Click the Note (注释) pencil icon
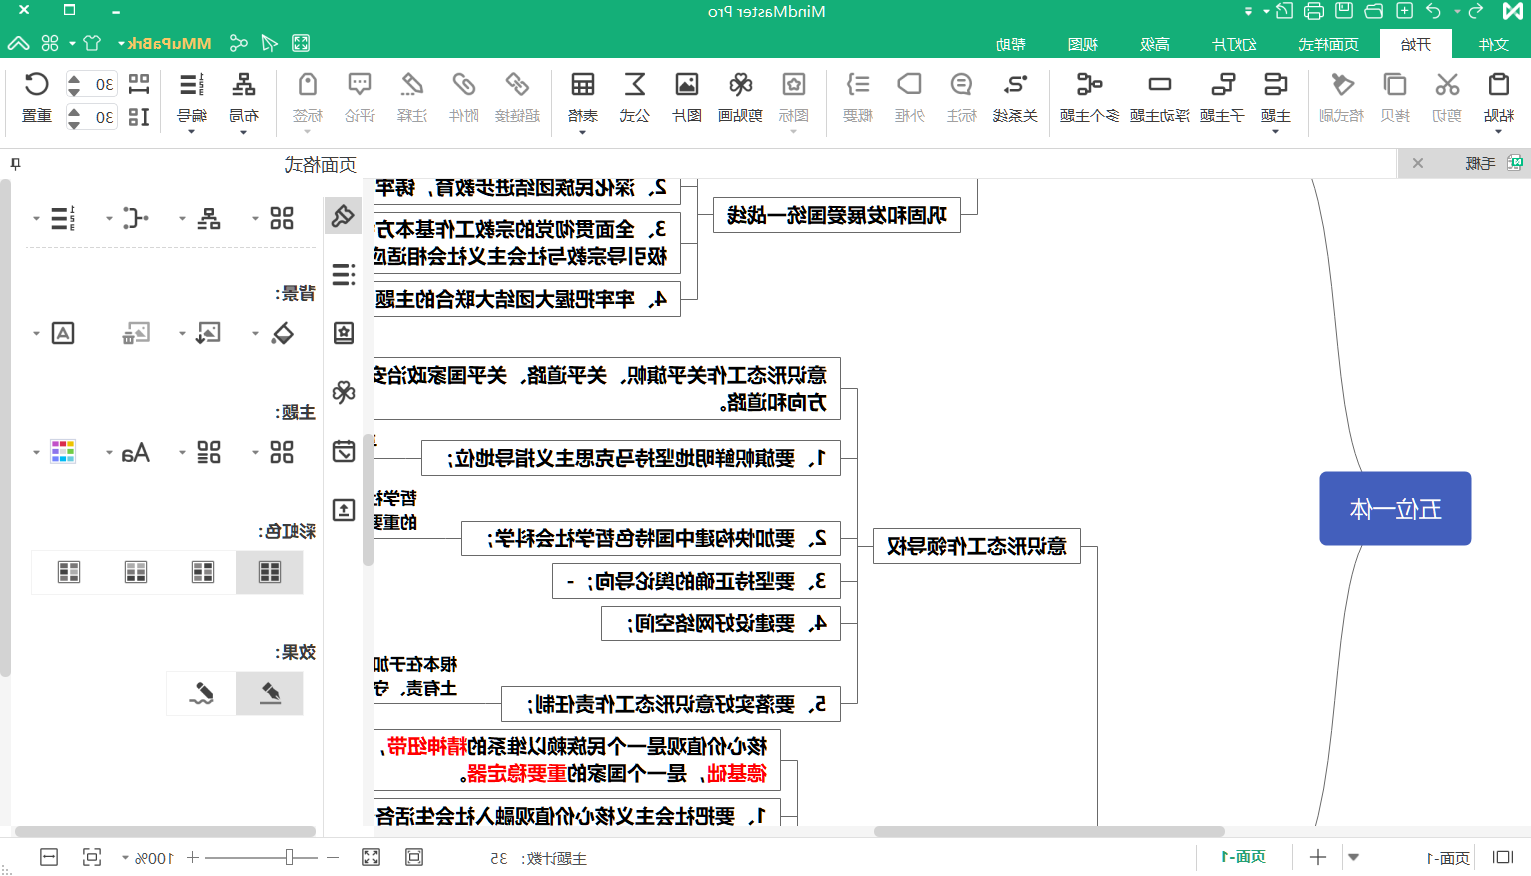The width and height of the screenshot is (1531, 876). coord(412,85)
